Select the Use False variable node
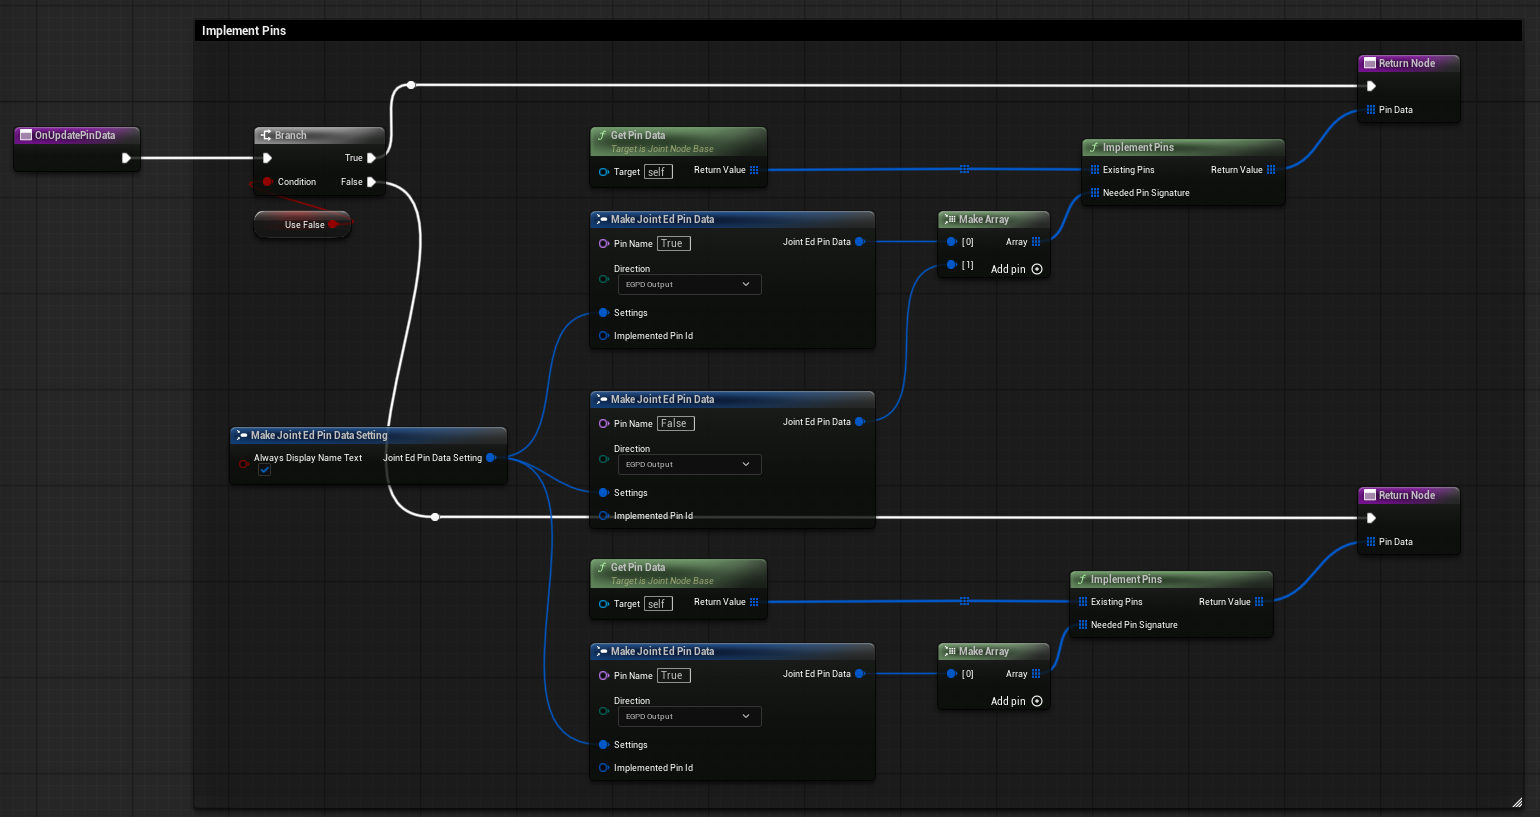 (300, 225)
